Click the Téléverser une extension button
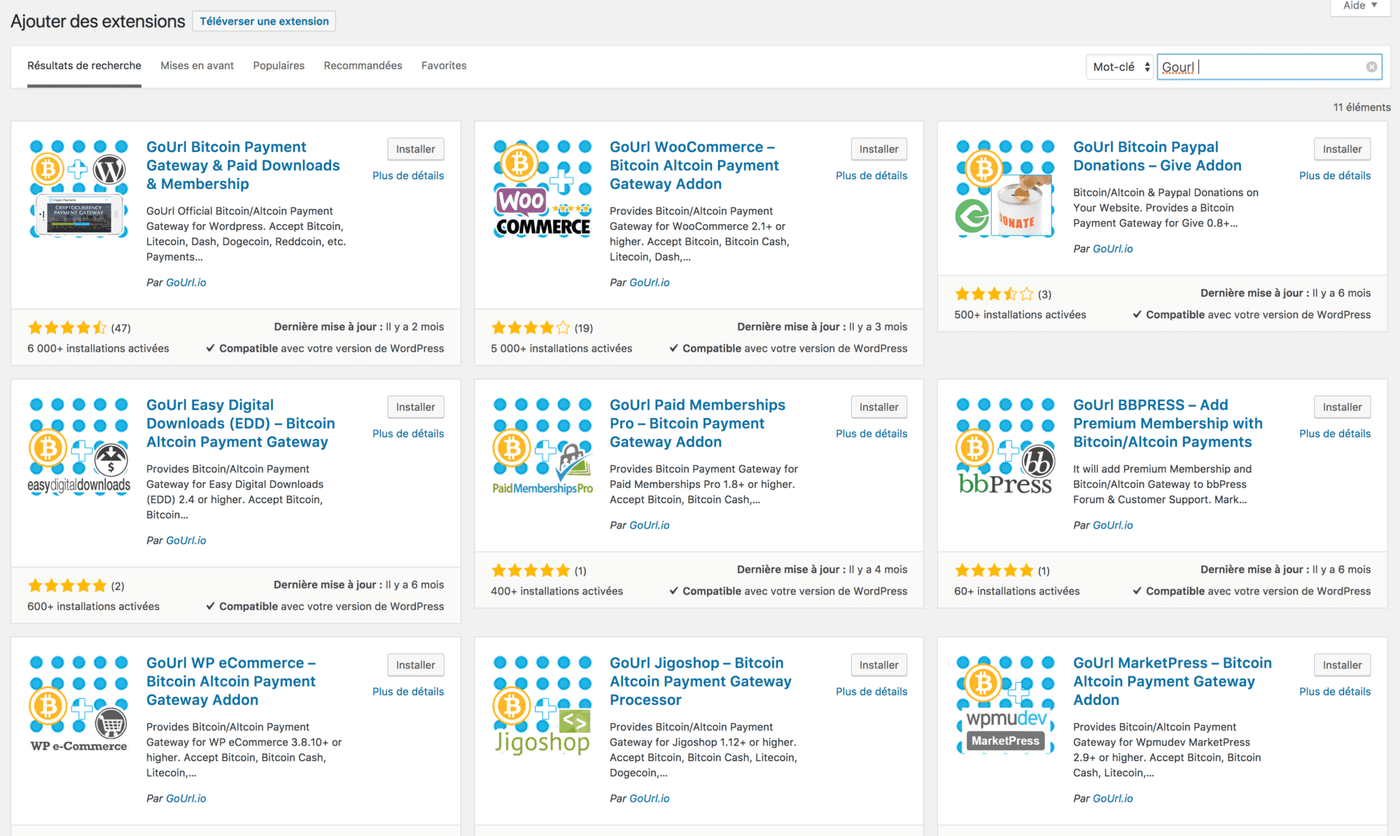 coord(263,20)
